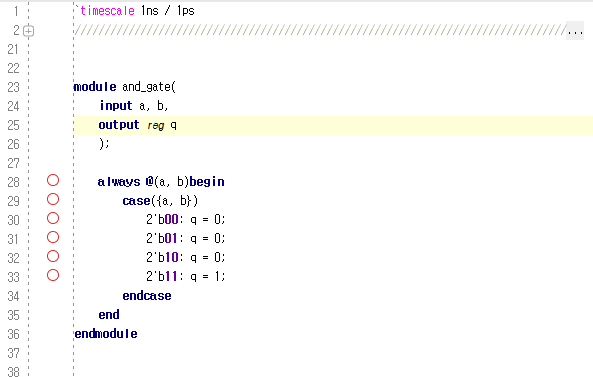Click the 2'b11 case value
Image resolution: width=593 pixels, height=377 pixels.
[x=162, y=276]
